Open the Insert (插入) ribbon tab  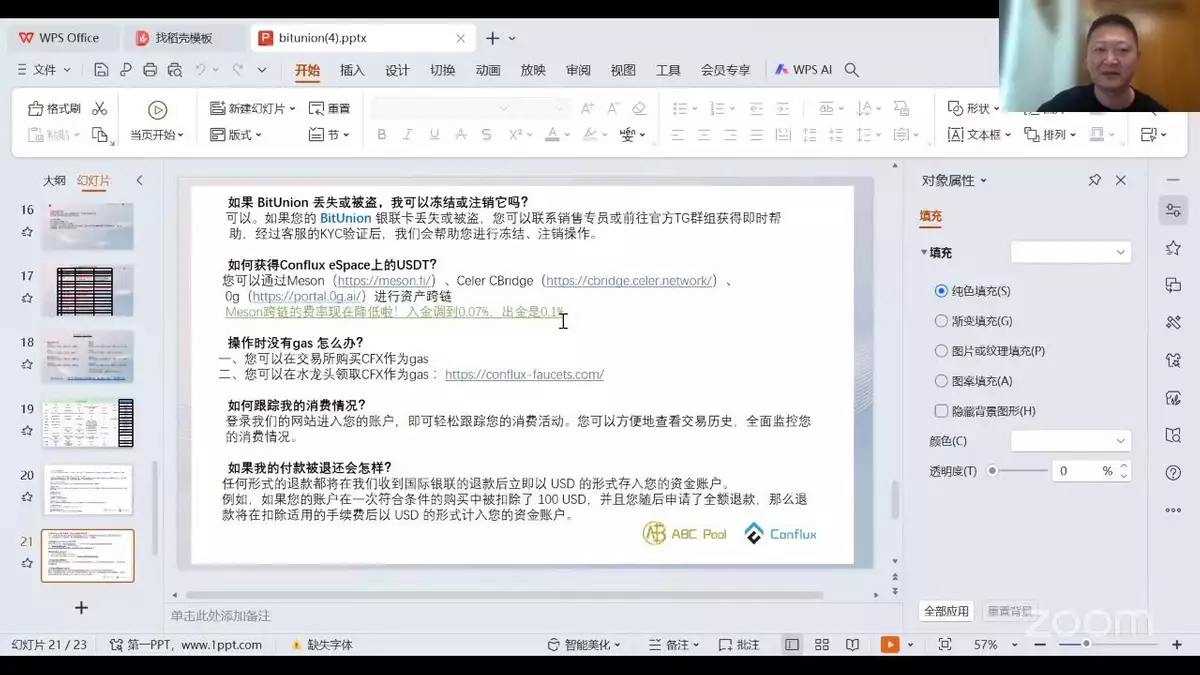[x=352, y=70]
